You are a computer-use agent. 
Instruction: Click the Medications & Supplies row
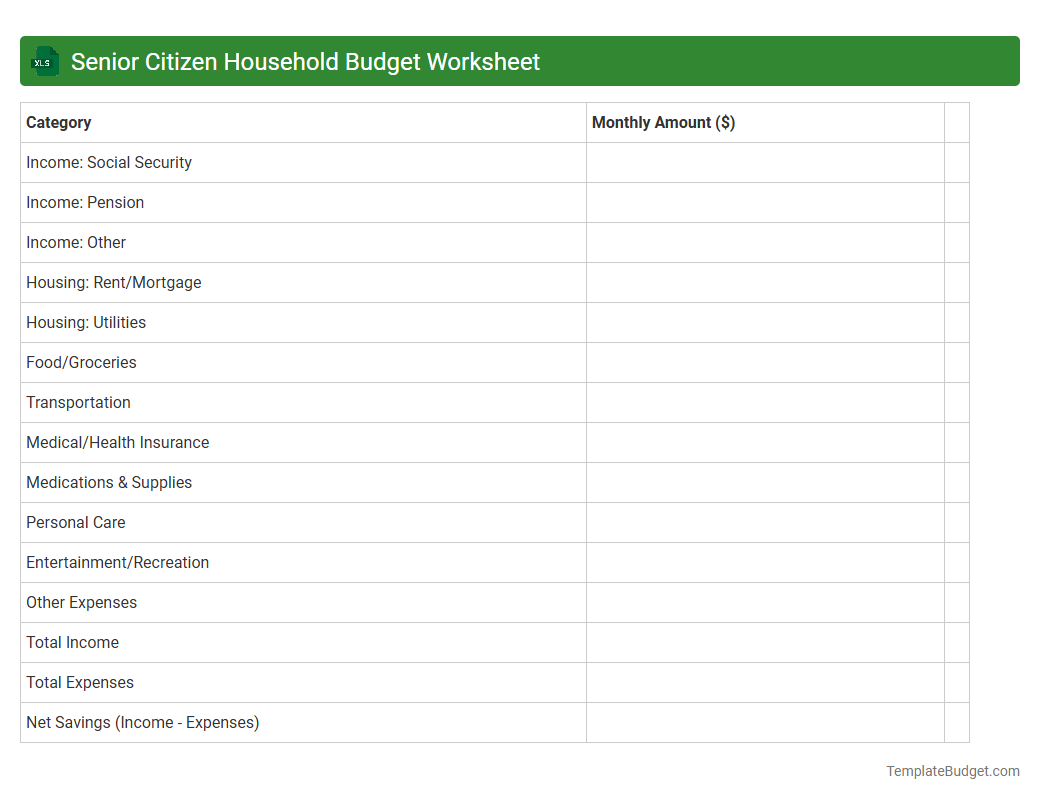click(109, 482)
